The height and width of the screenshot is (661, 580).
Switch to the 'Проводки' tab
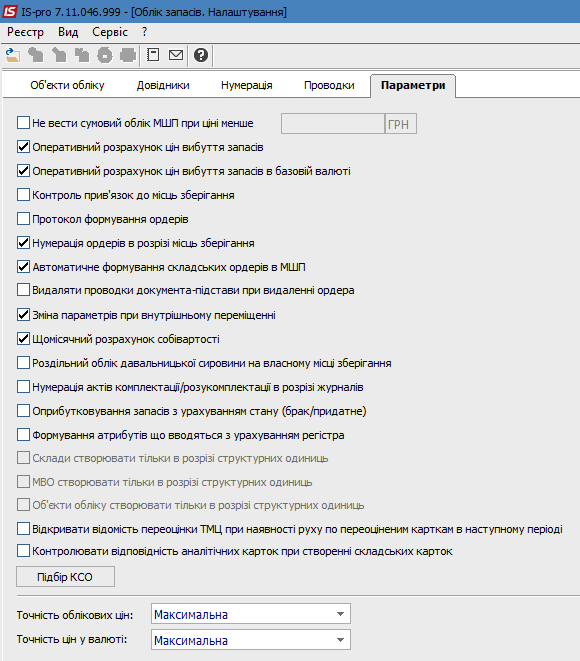[x=329, y=85]
